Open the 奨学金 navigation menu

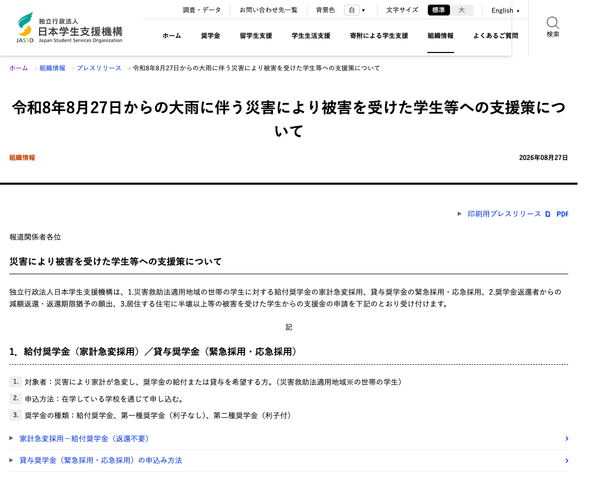coord(211,36)
